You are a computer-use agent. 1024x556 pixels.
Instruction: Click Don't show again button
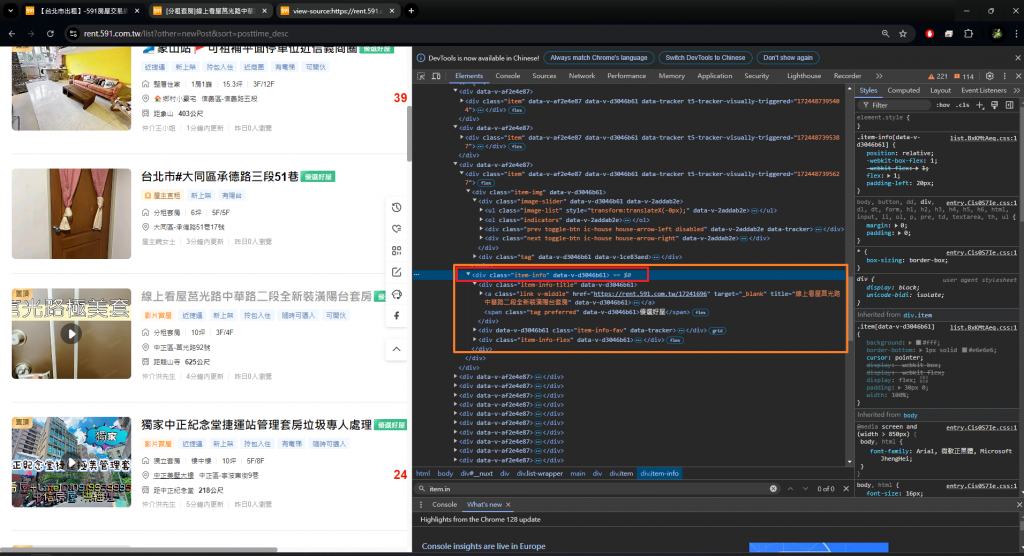pos(788,58)
